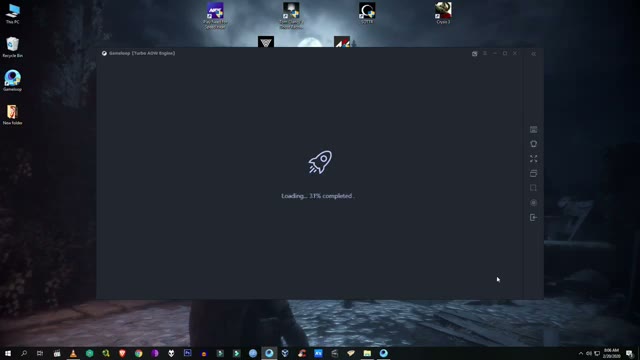
Task: Open the blue XS icon on taskbar
Action: pos(318,353)
